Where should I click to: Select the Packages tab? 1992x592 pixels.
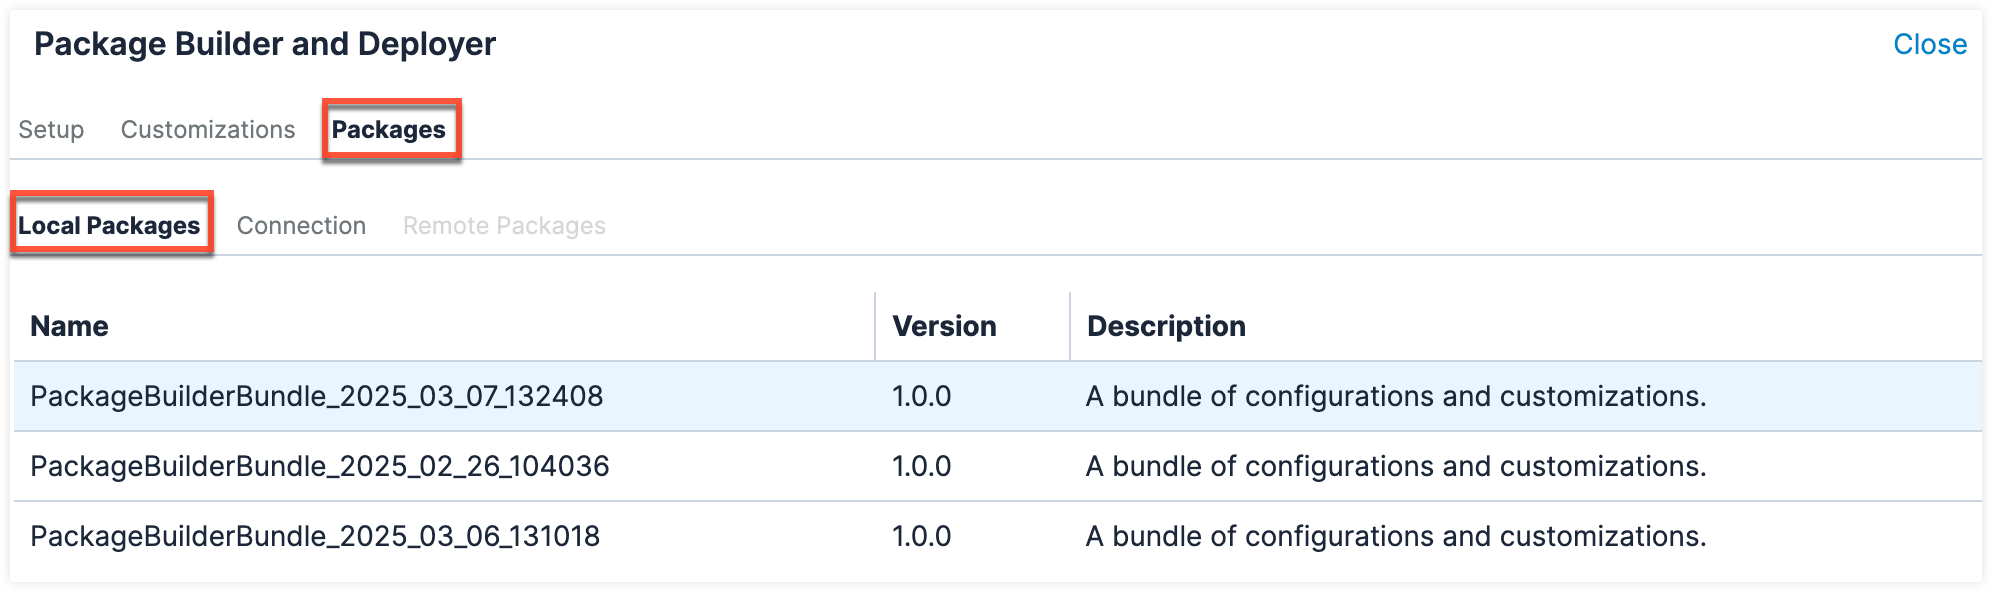(389, 130)
